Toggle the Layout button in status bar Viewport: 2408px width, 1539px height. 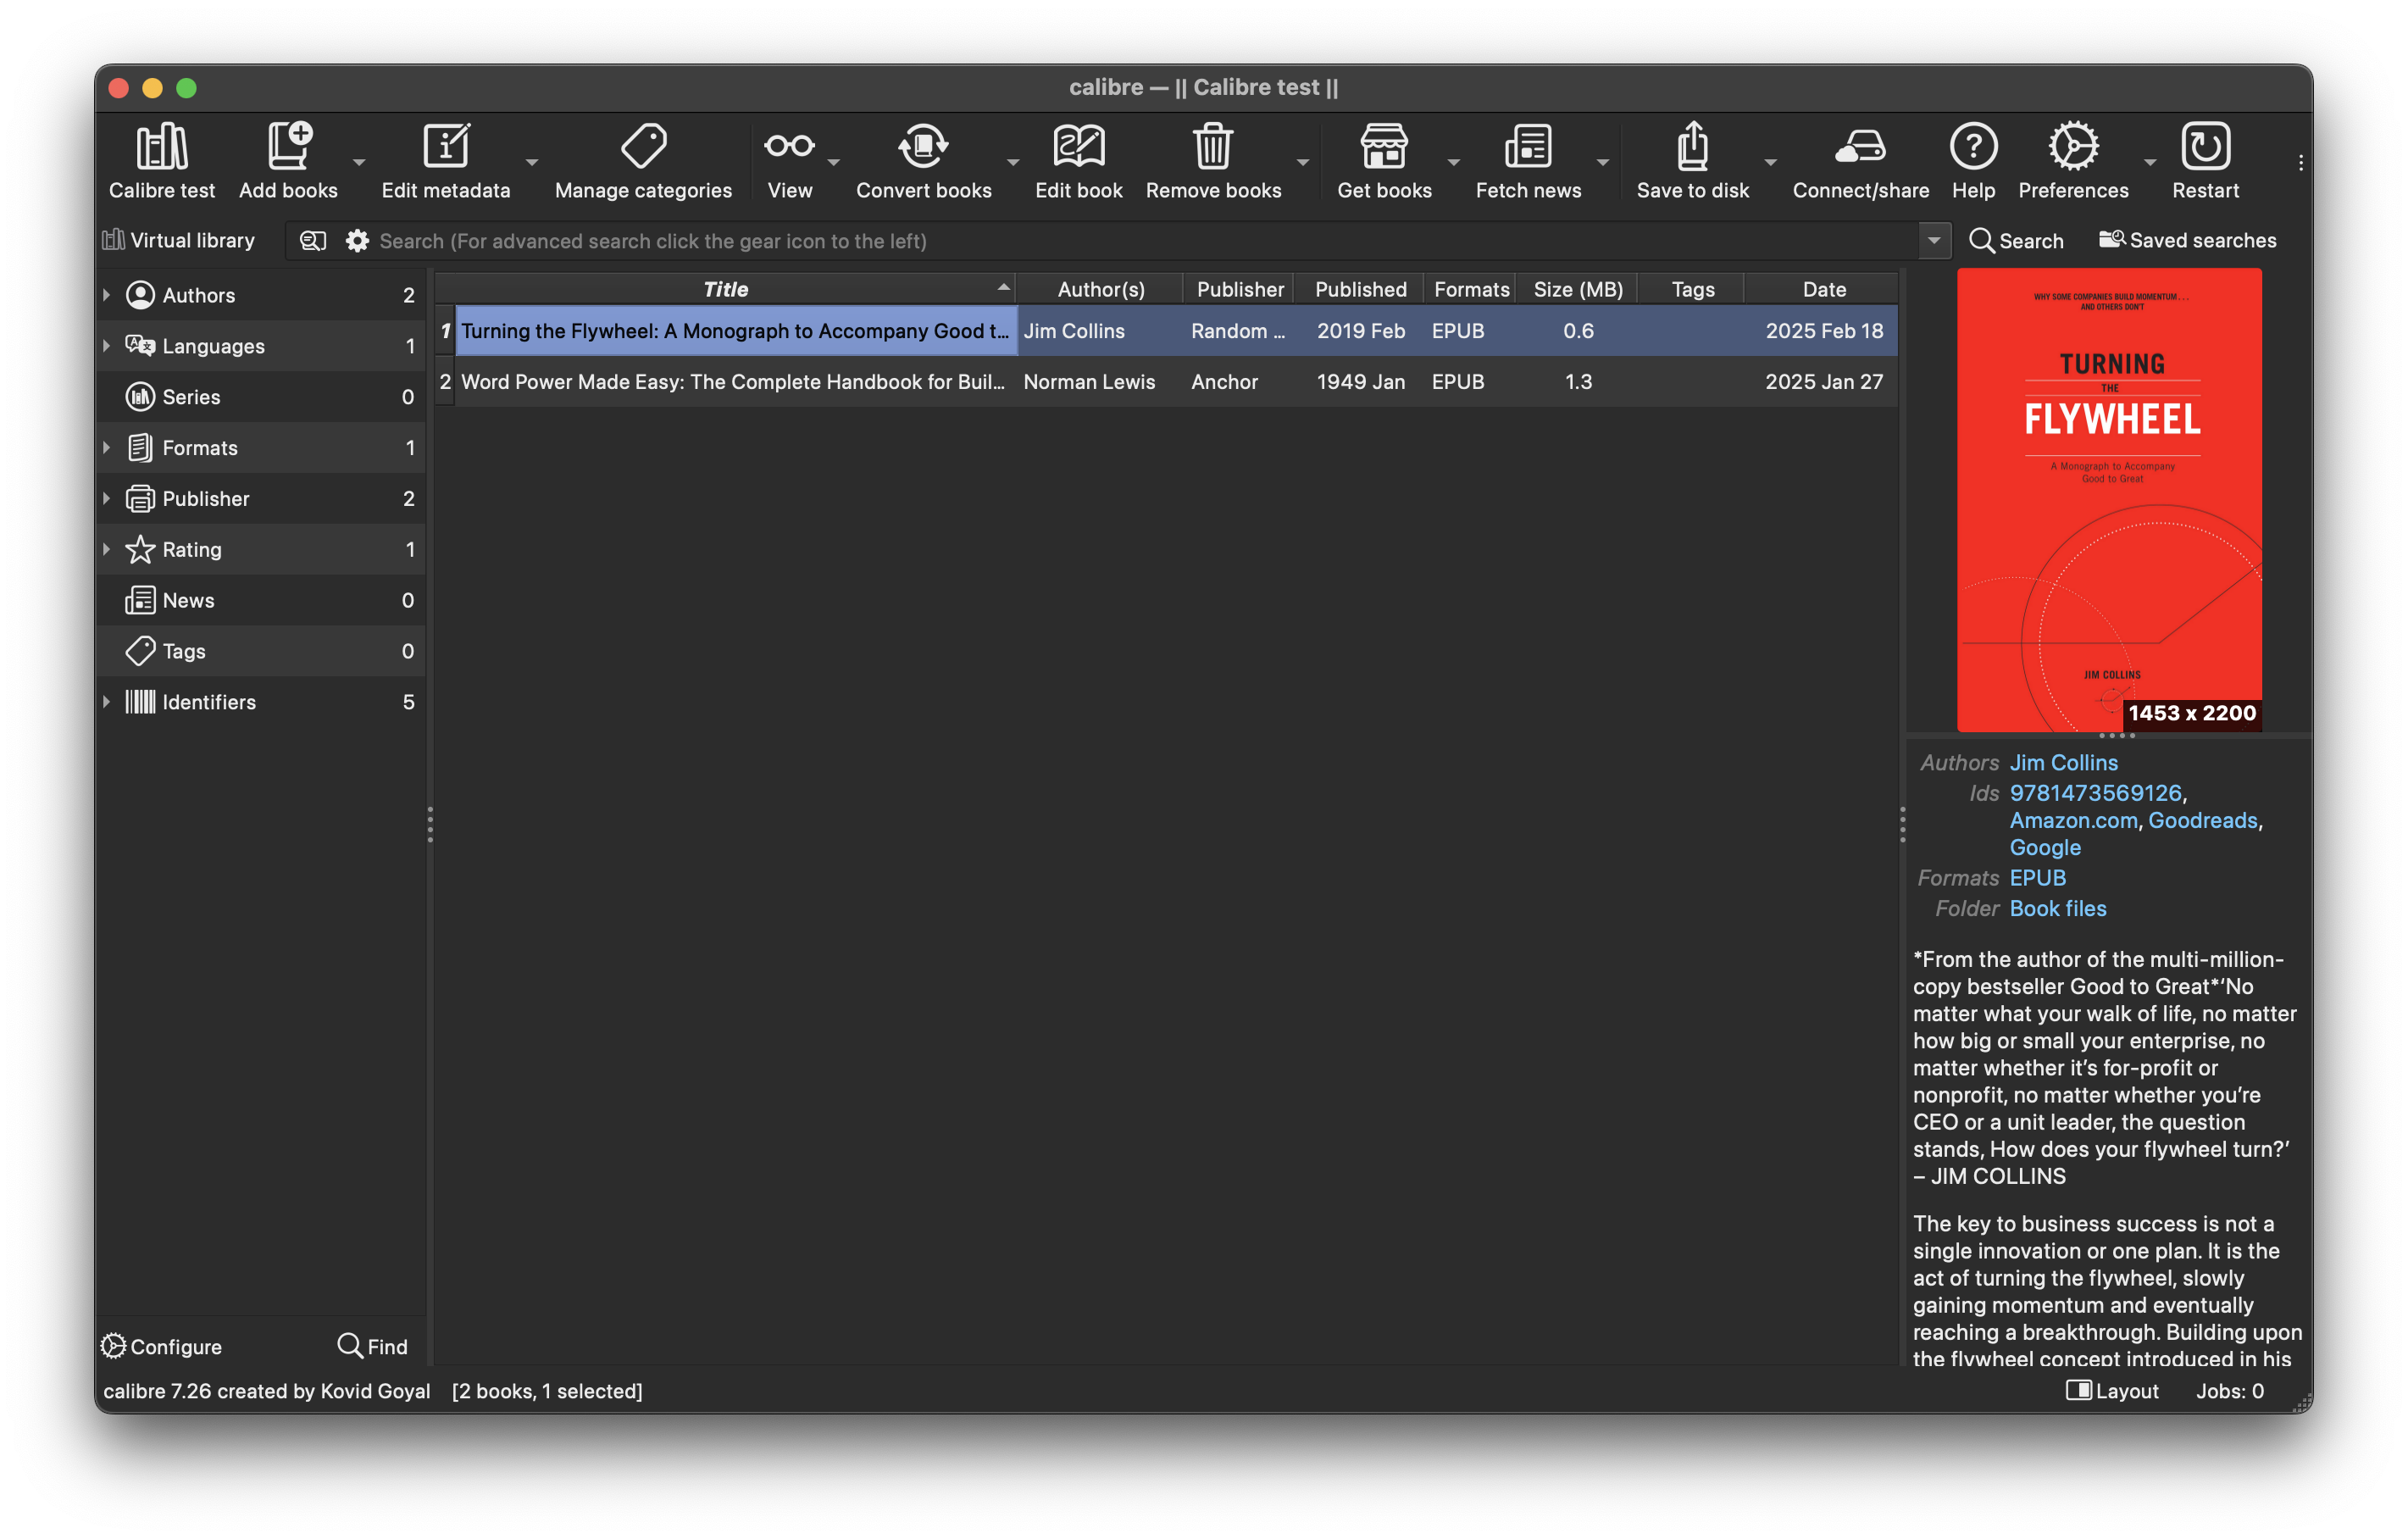coord(2112,1391)
